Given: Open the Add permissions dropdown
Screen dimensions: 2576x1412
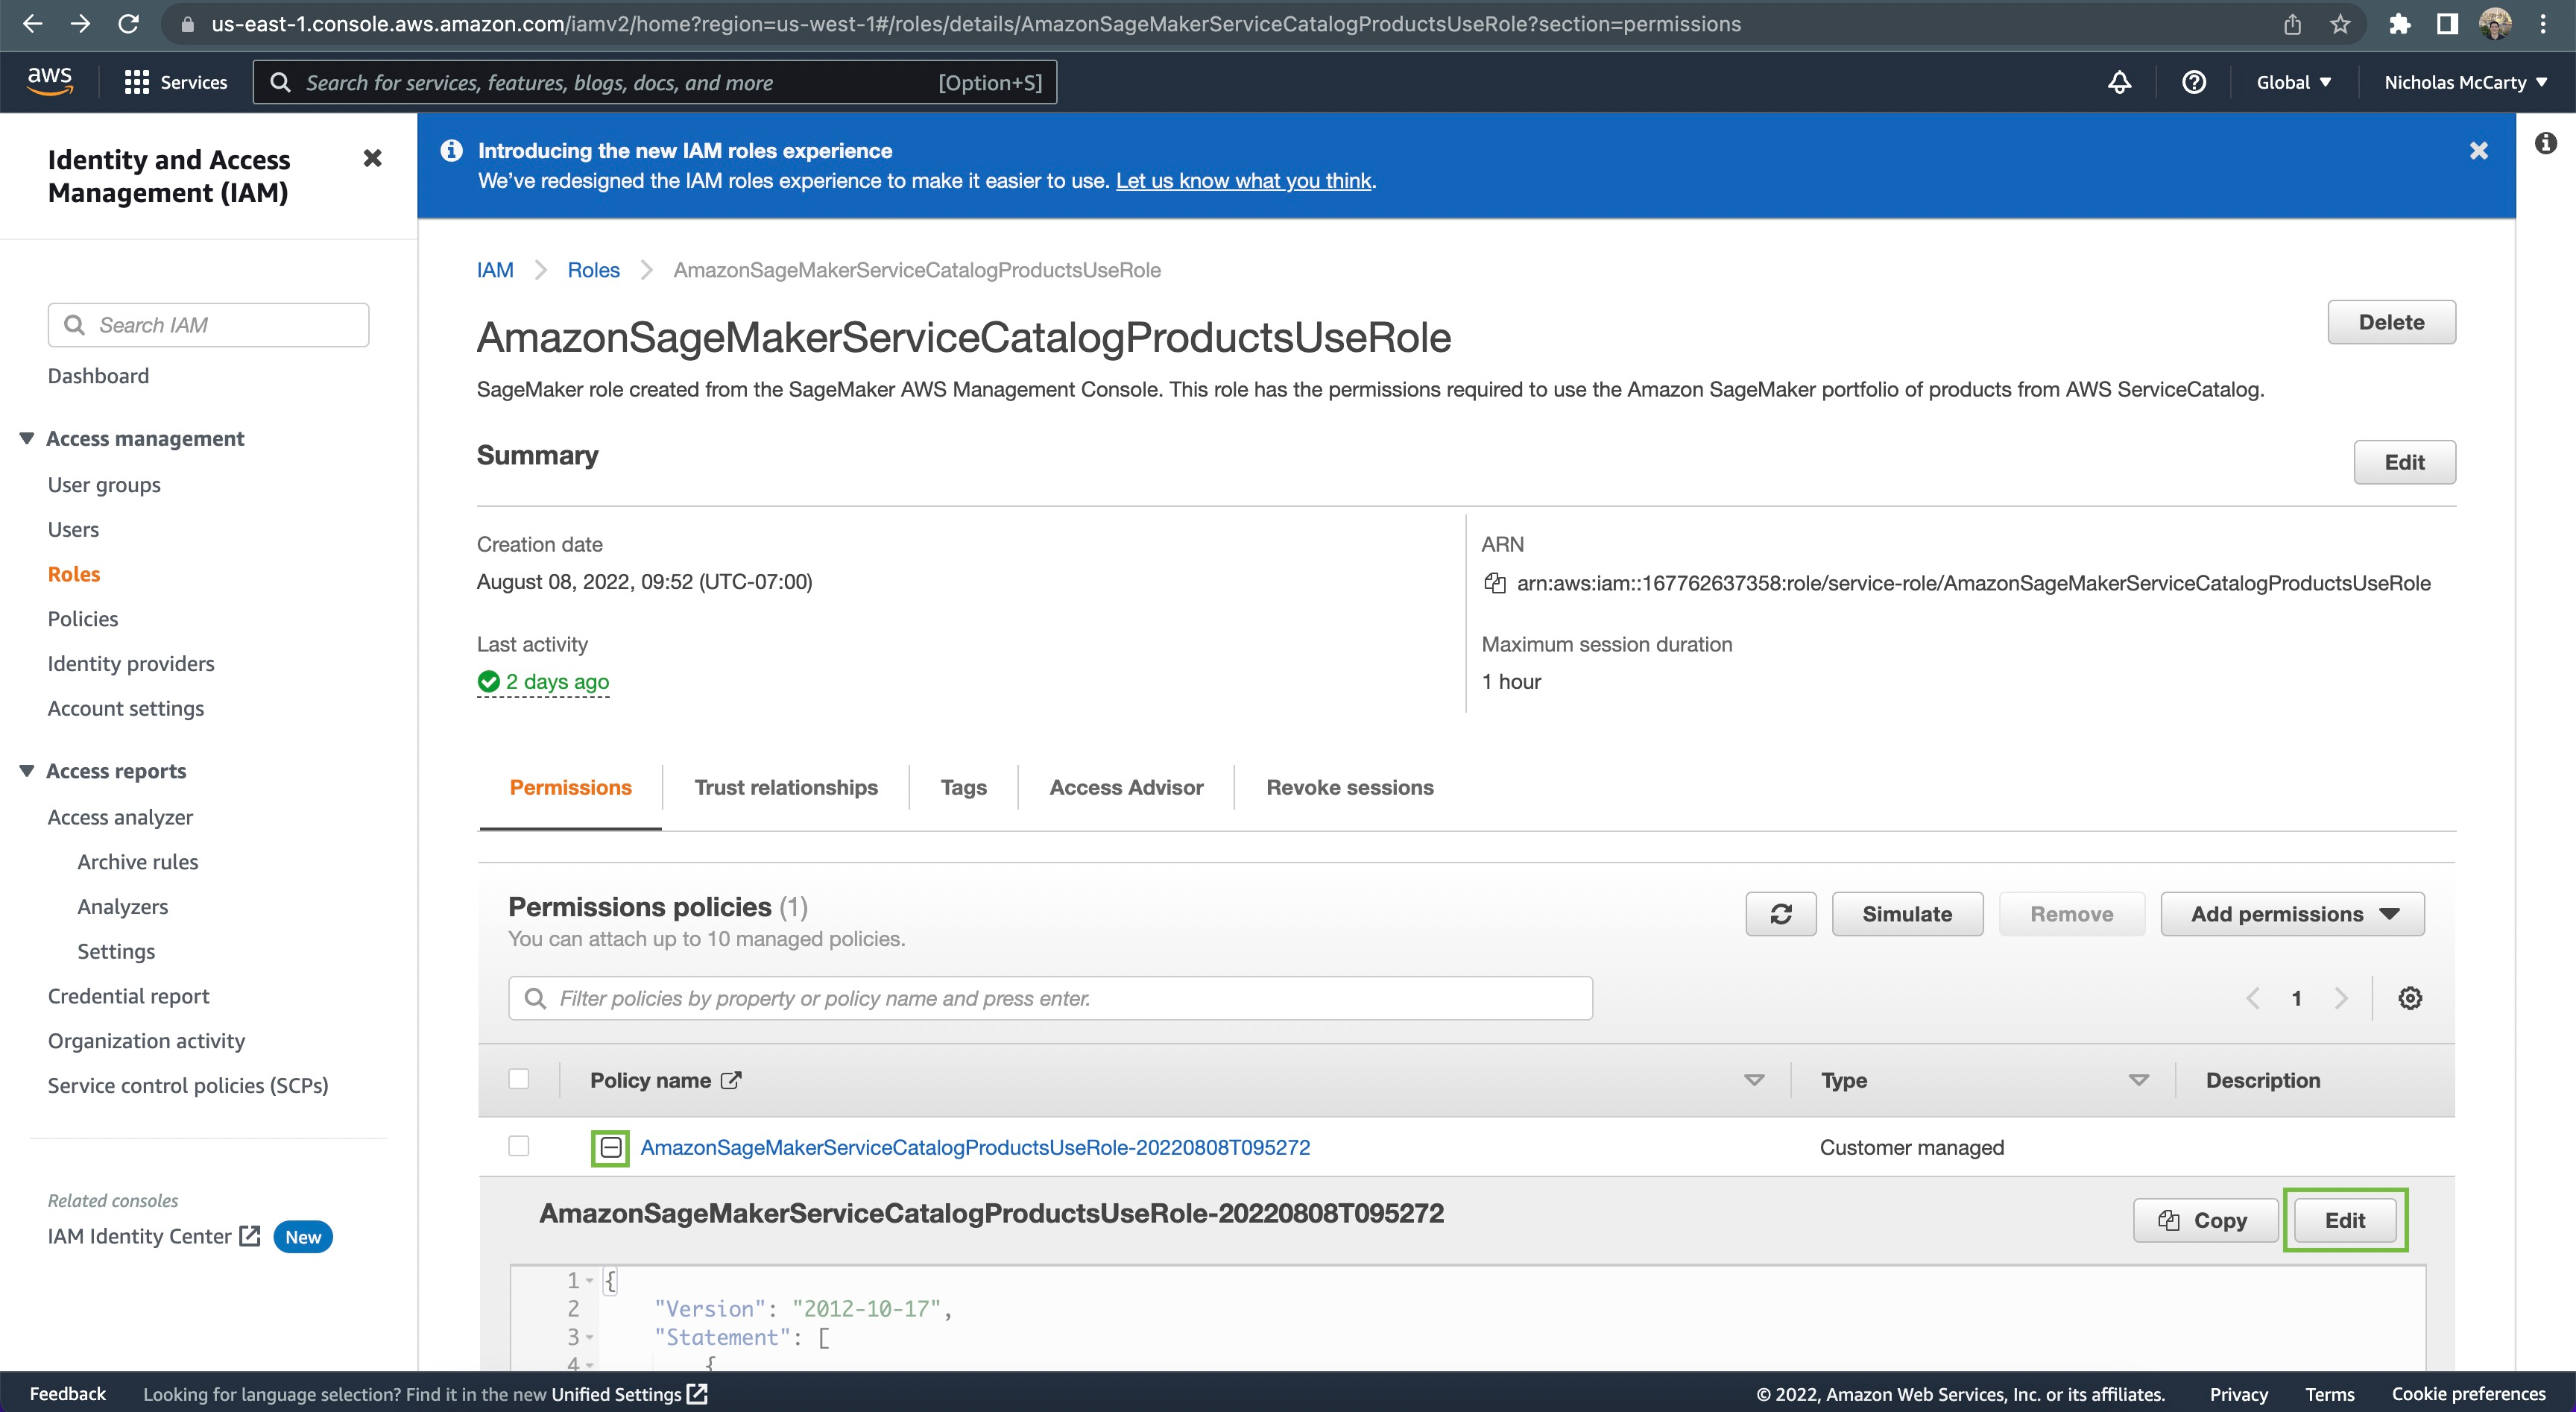Looking at the screenshot, I should [x=2292, y=914].
